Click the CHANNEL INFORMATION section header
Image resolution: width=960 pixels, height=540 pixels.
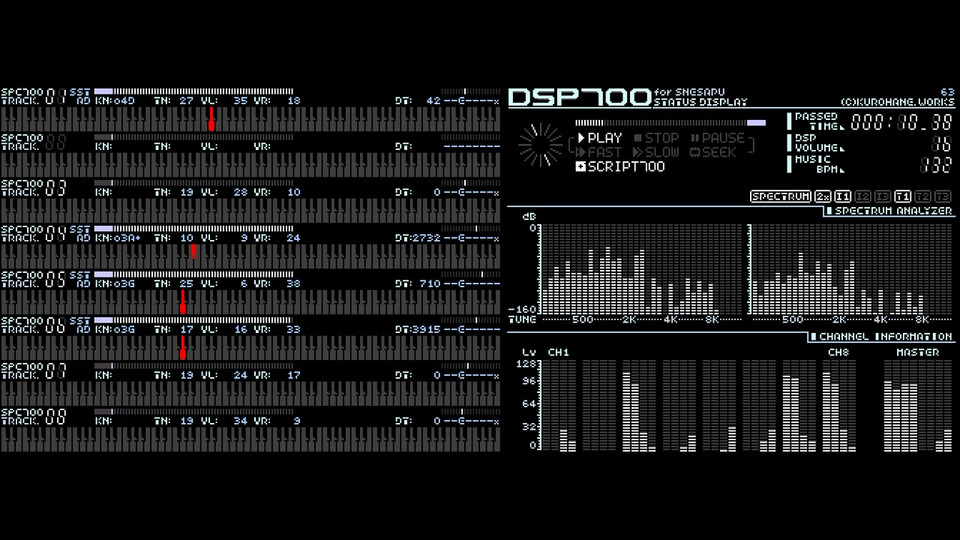(882, 337)
